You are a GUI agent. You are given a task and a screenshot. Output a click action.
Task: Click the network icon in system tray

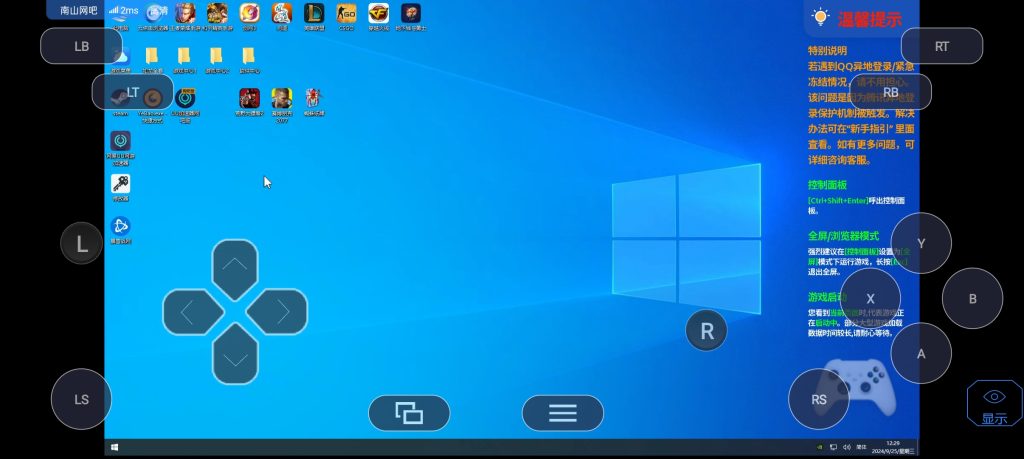click(x=833, y=447)
